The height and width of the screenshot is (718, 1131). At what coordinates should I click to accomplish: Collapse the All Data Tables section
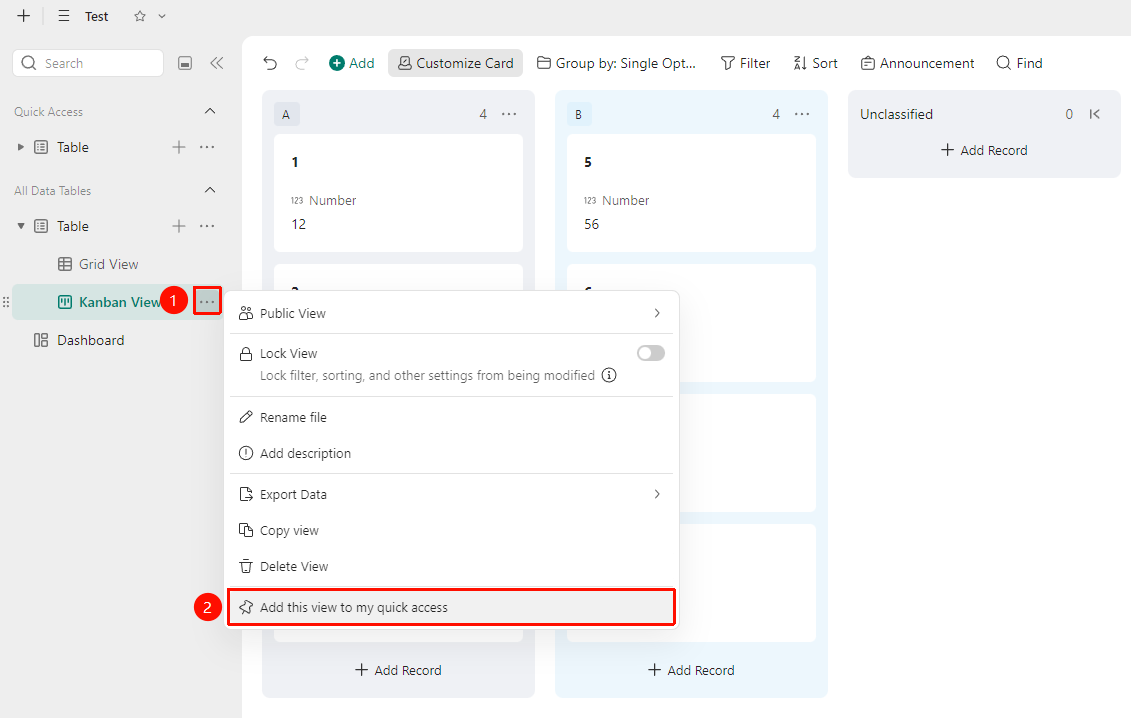pos(210,191)
